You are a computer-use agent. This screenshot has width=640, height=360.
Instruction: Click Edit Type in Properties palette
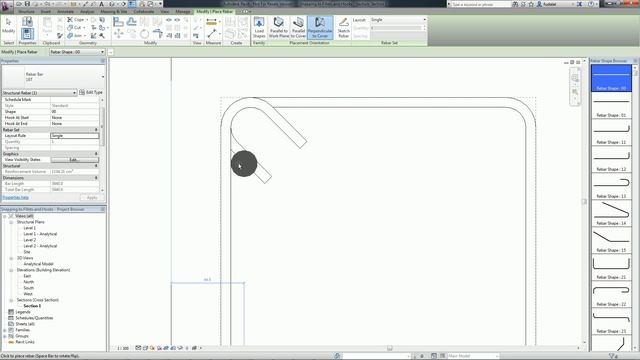pos(91,93)
